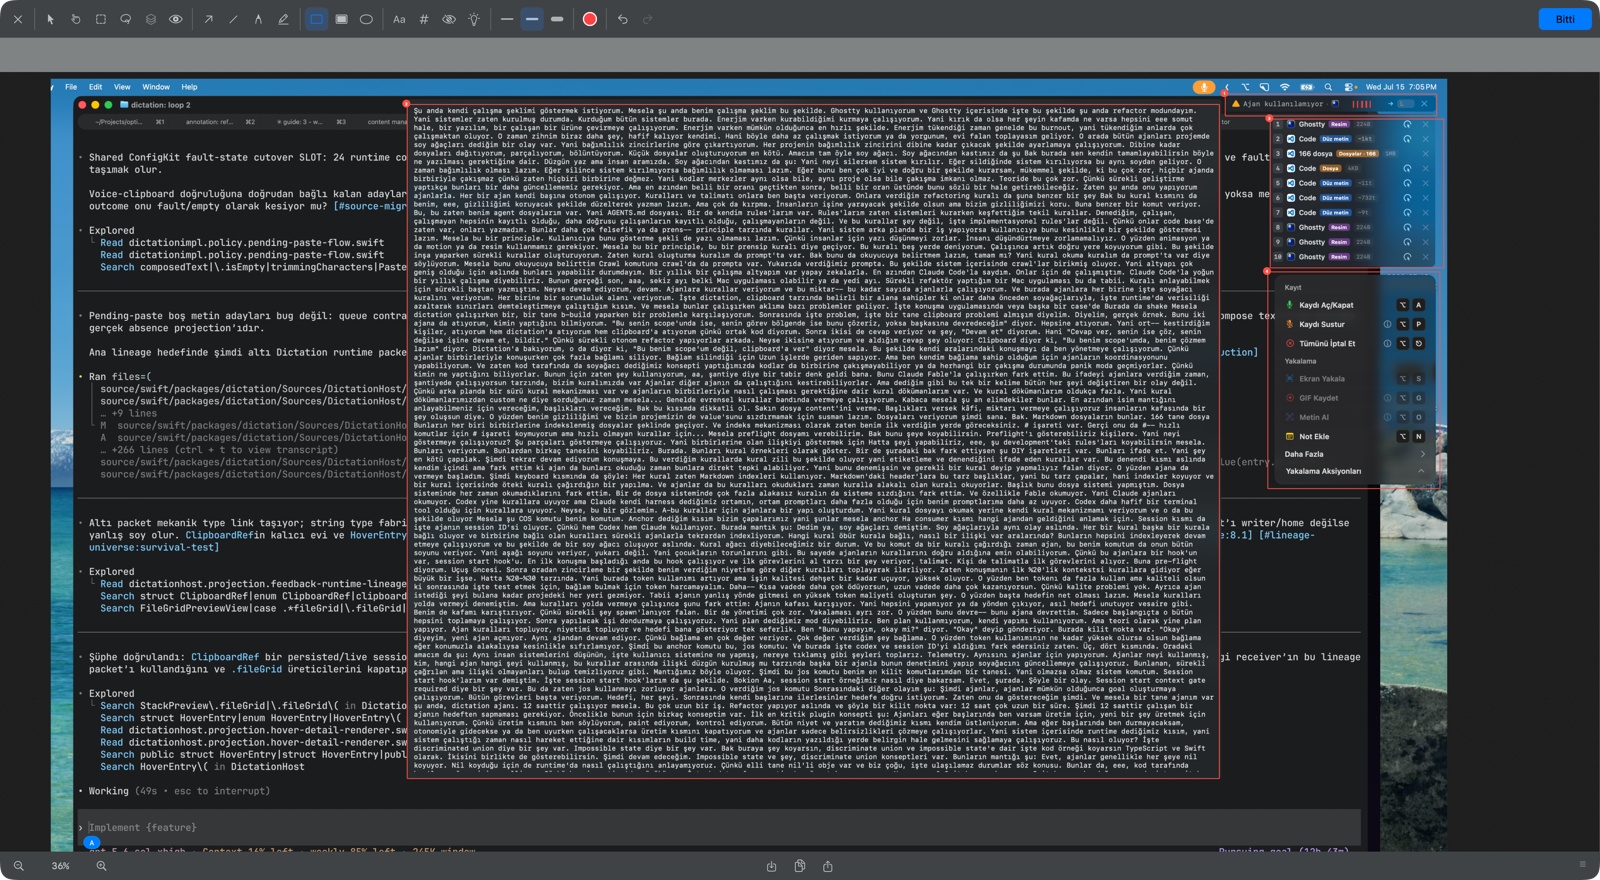The height and width of the screenshot is (880, 1600).
Task: Toggle the crossed-eye blur tool
Action: pyautogui.click(x=449, y=19)
